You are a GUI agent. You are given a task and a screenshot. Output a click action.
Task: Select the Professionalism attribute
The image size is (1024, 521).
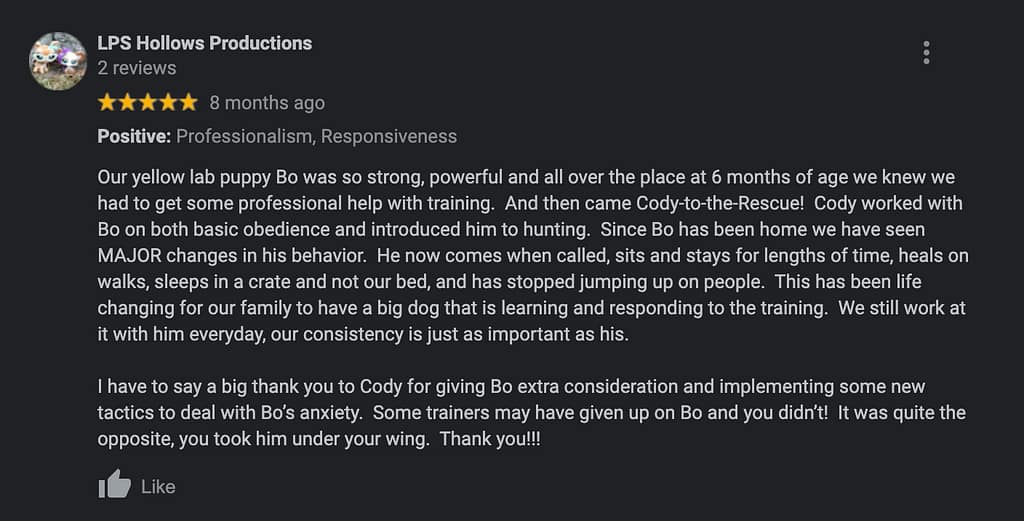click(244, 137)
